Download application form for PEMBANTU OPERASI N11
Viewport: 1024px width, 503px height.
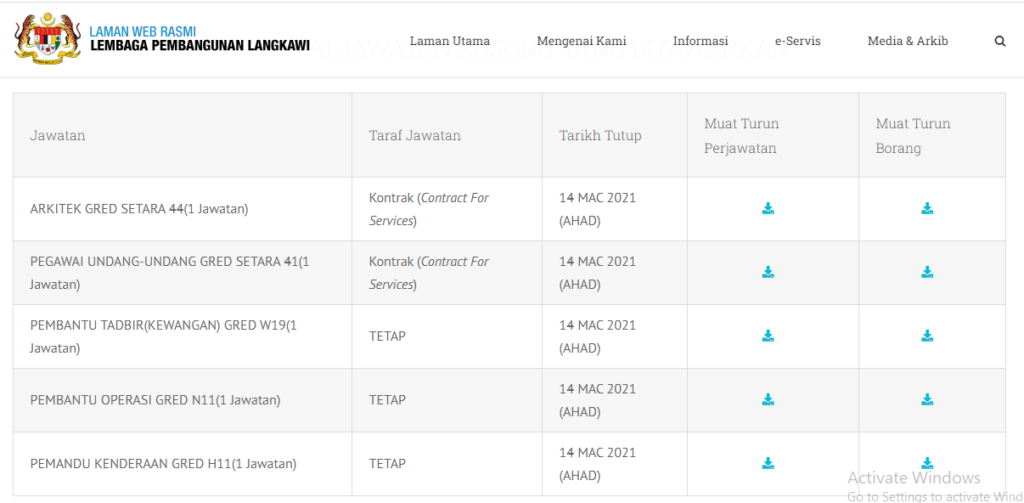(x=927, y=400)
